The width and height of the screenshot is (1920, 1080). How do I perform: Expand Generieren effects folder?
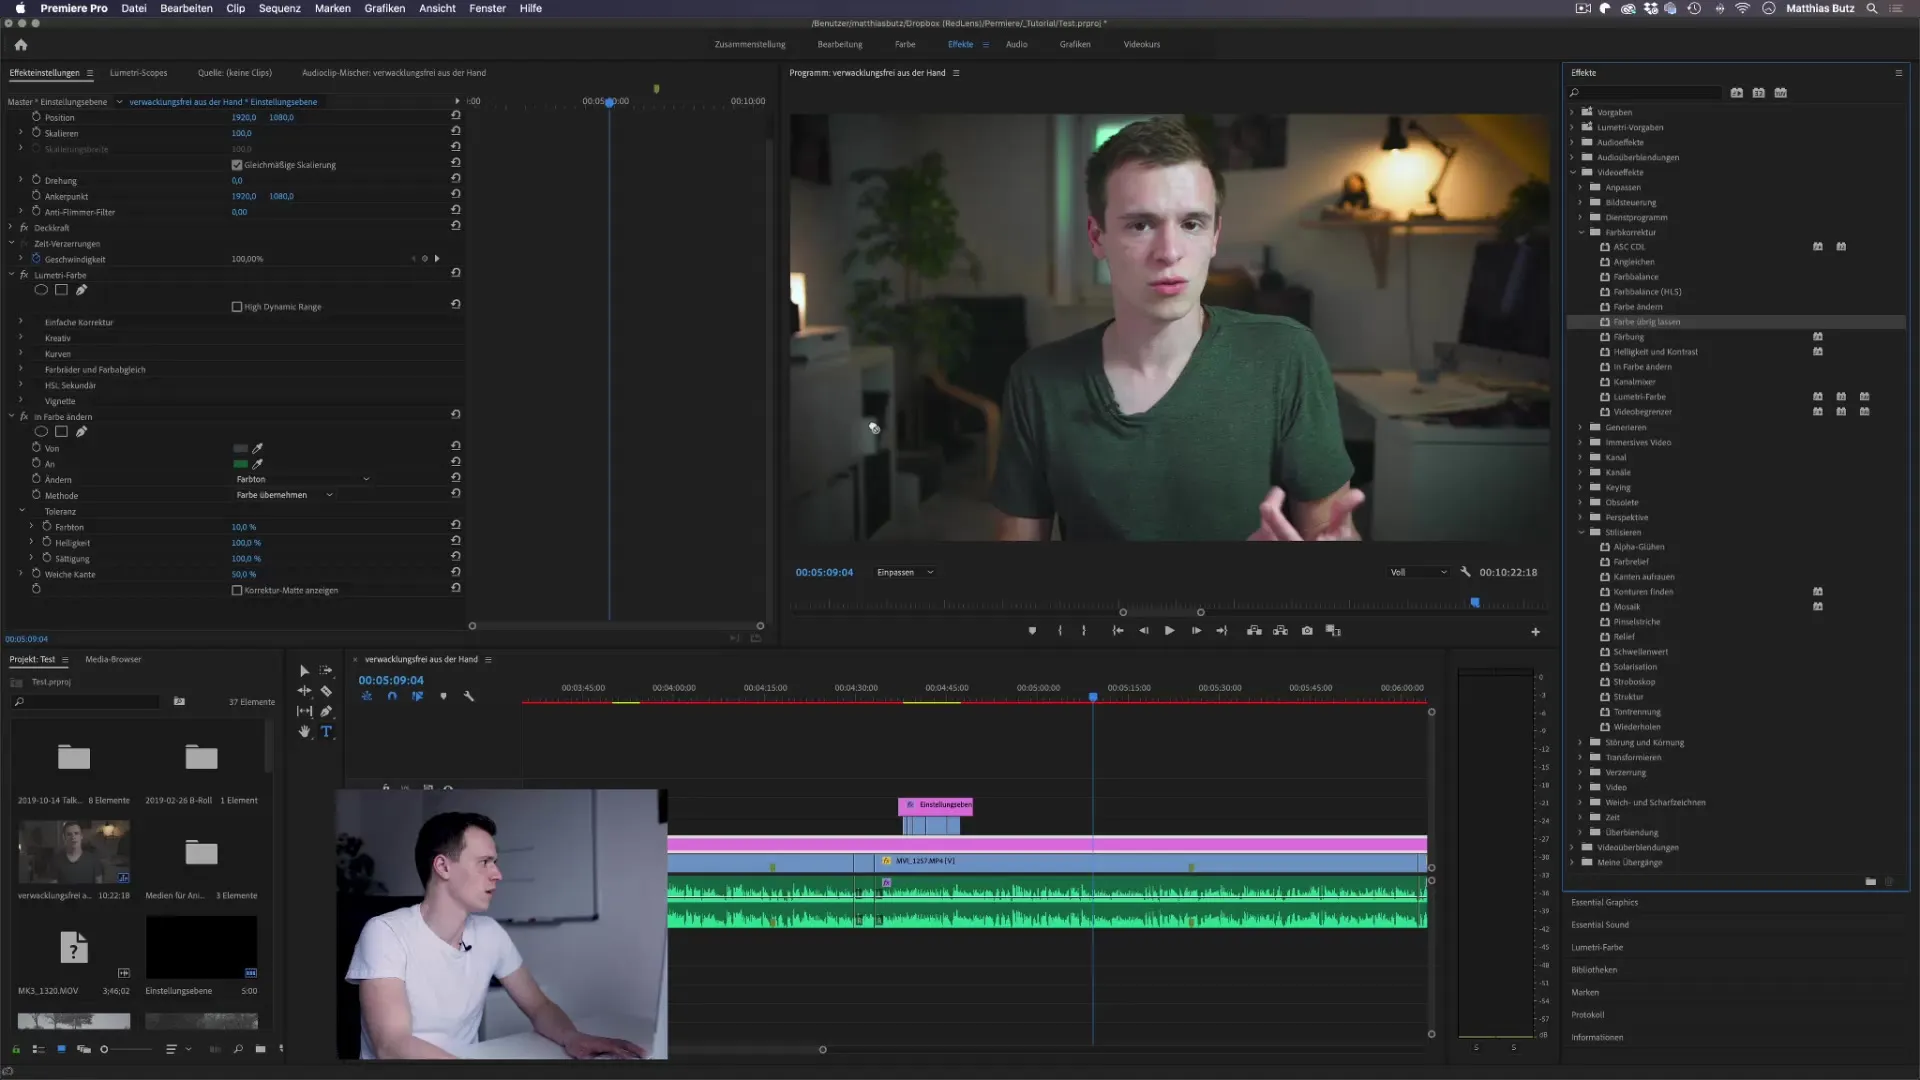pos(1581,427)
